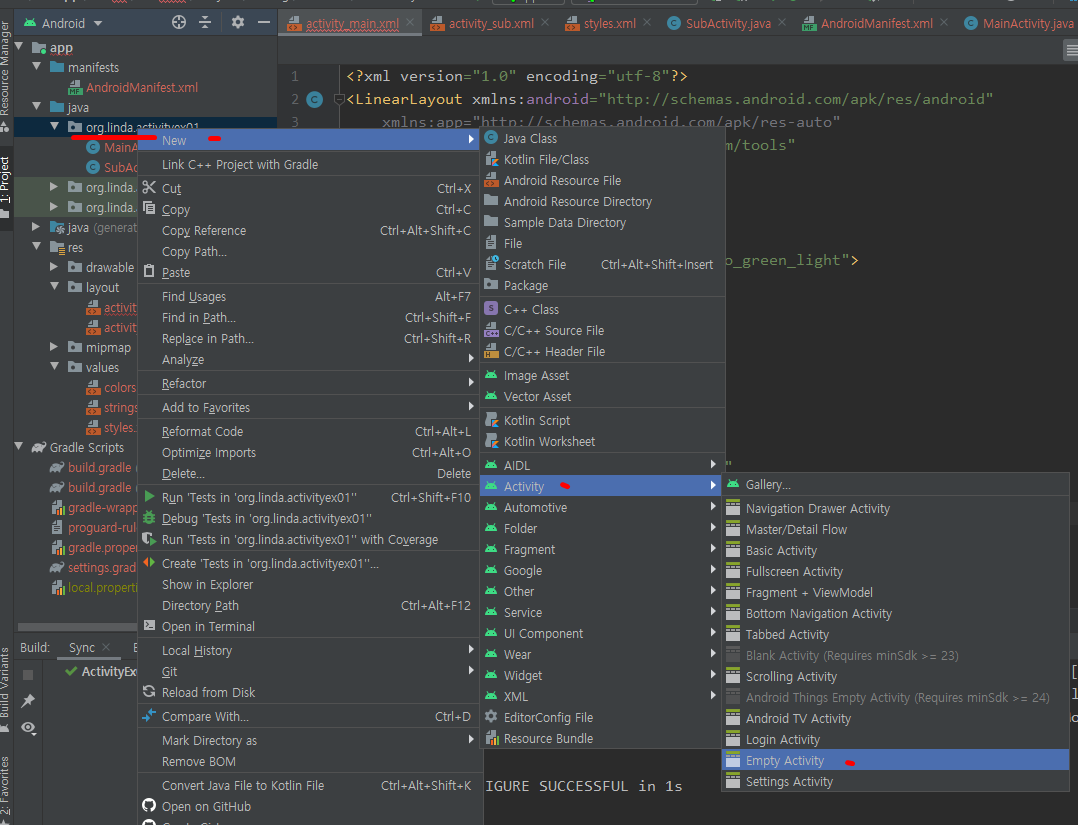Close the styles.xml tab
This screenshot has width=1078, height=825.
click(647, 23)
